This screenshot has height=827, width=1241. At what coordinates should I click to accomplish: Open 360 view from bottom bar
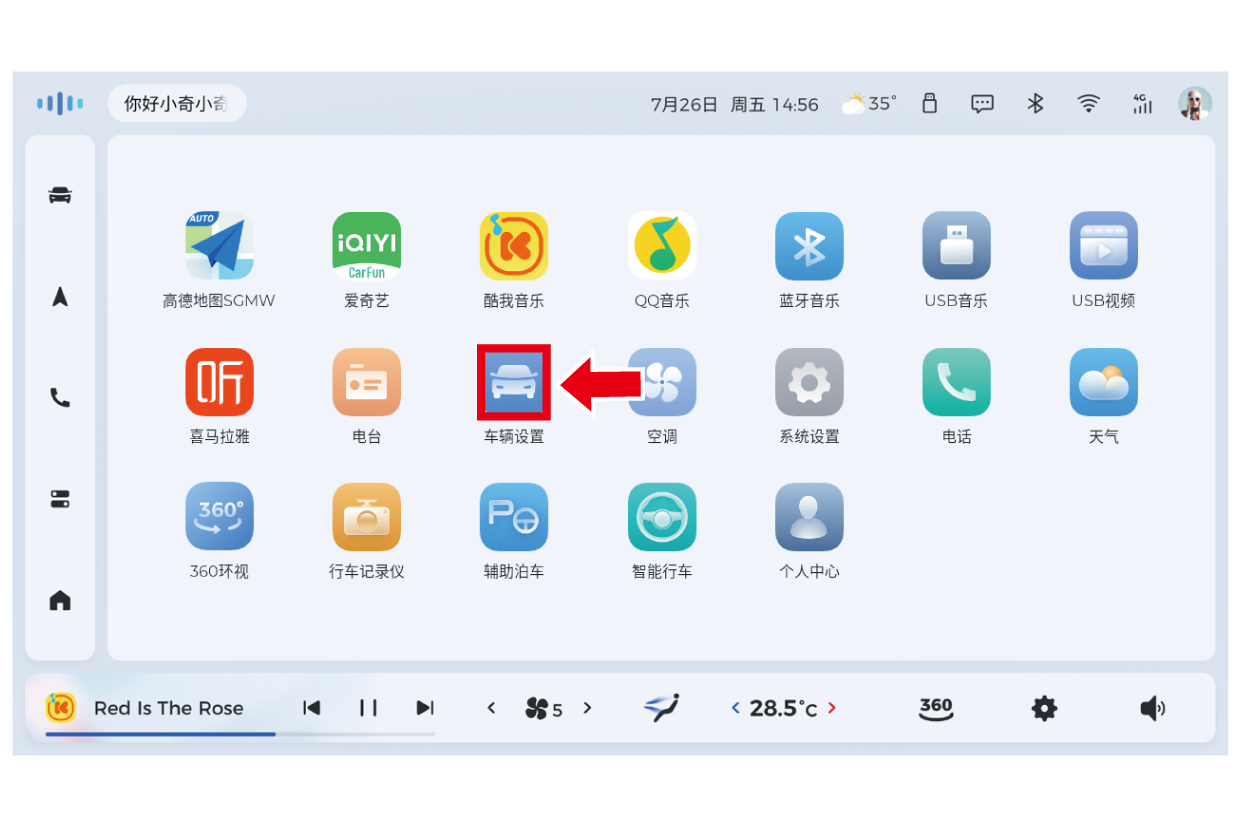click(936, 708)
